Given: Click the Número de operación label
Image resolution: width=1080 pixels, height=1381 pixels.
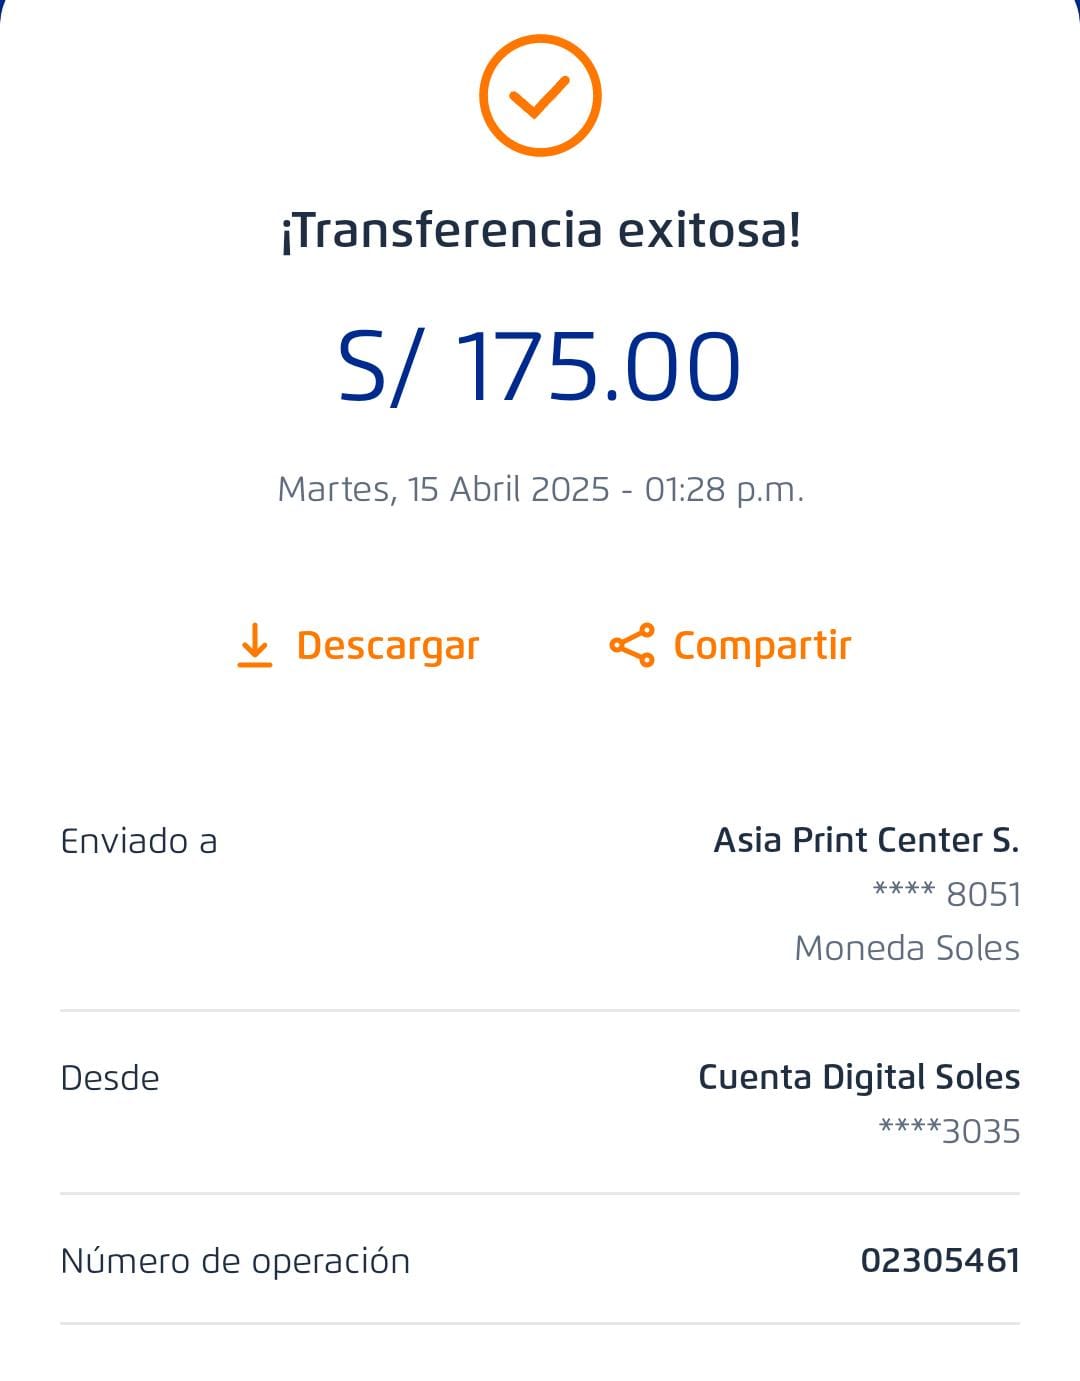Looking at the screenshot, I should click(x=235, y=1261).
